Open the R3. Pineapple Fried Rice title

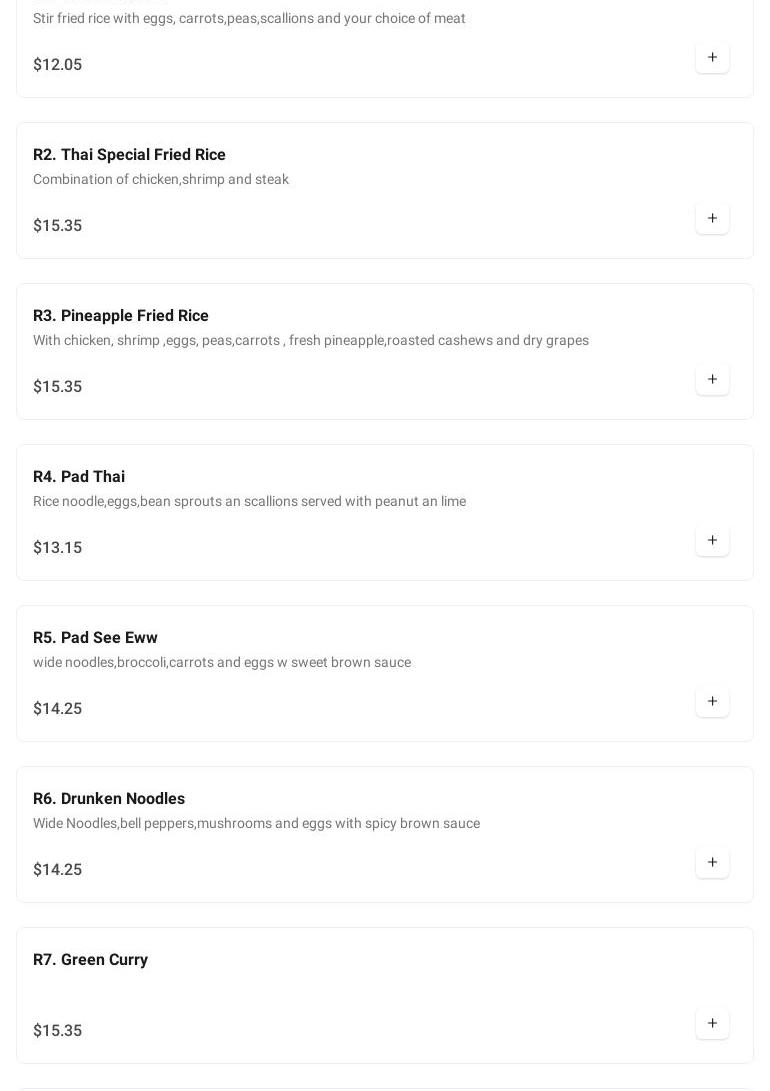click(121, 316)
